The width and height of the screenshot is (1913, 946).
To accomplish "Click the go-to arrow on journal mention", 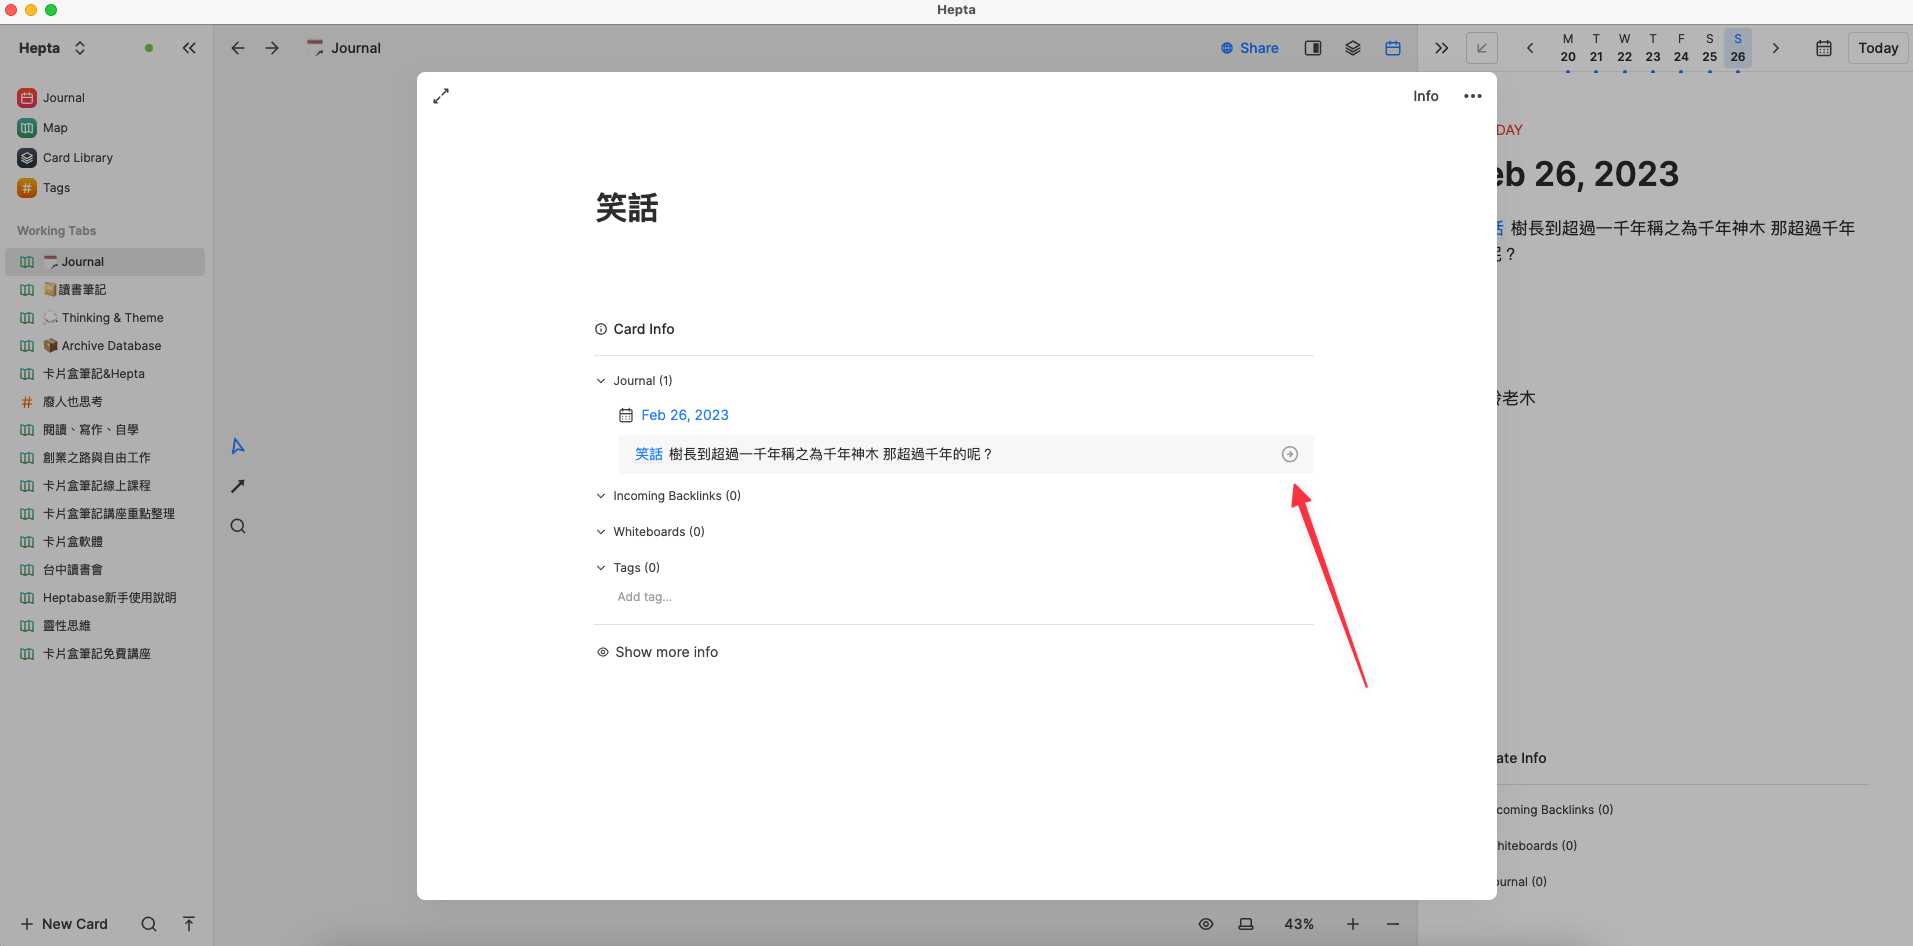I will 1289,454.
